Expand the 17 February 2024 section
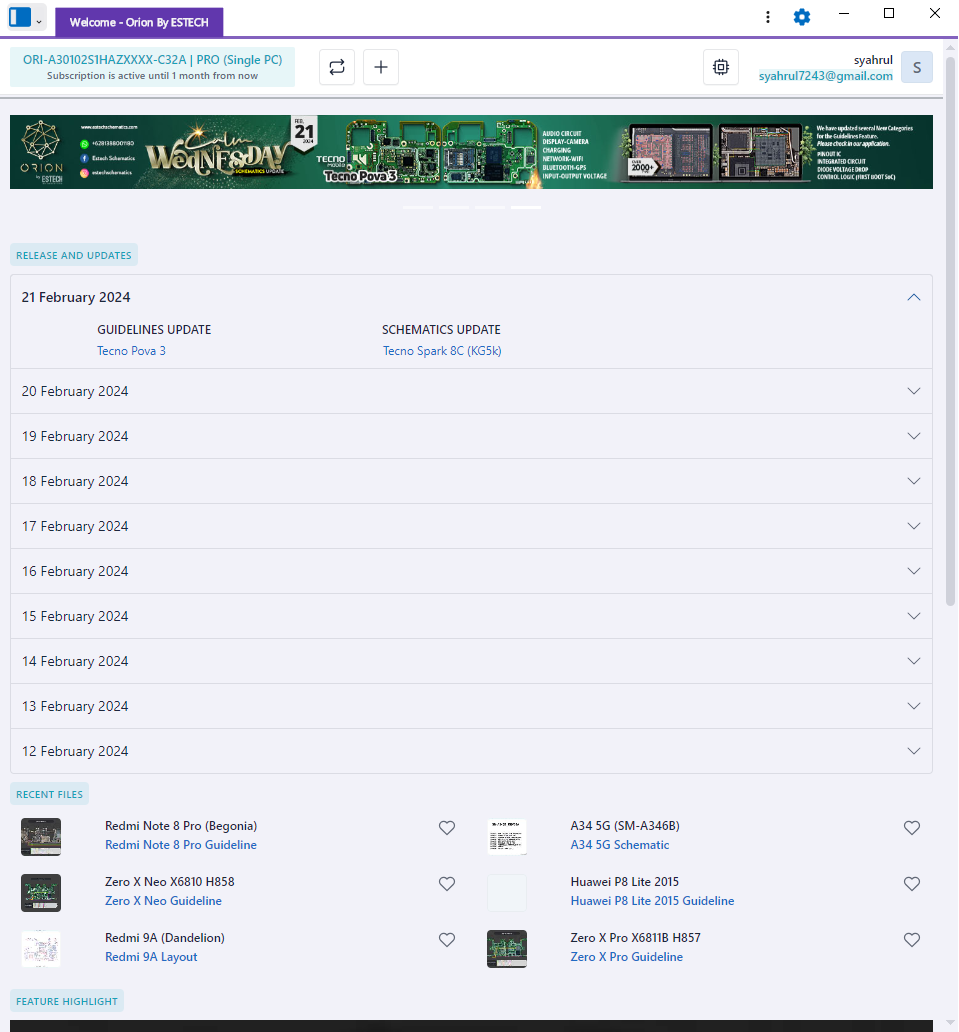 (471, 526)
